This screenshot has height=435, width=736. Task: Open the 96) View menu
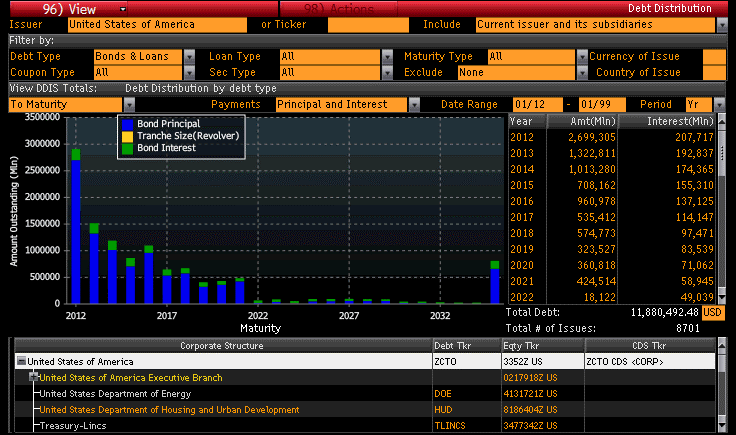click(x=69, y=9)
